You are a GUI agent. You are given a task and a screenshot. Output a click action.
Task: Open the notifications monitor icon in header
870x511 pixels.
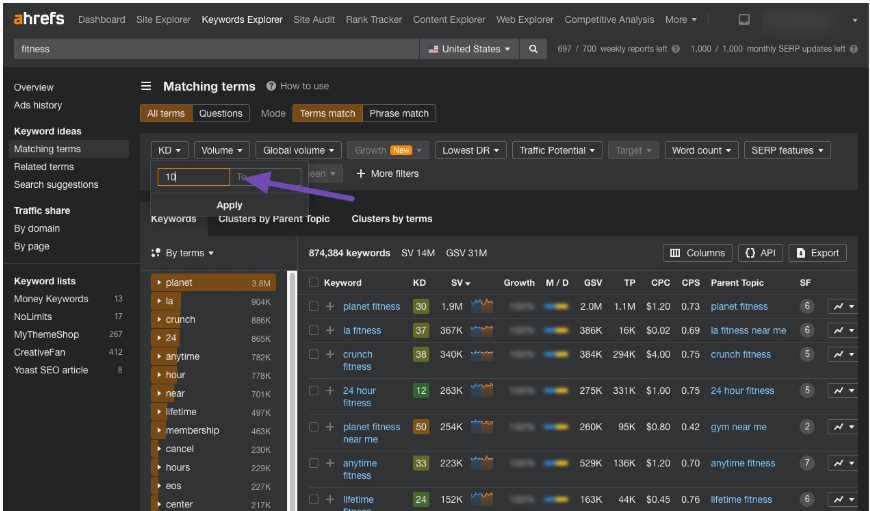[x=744, y=19]
